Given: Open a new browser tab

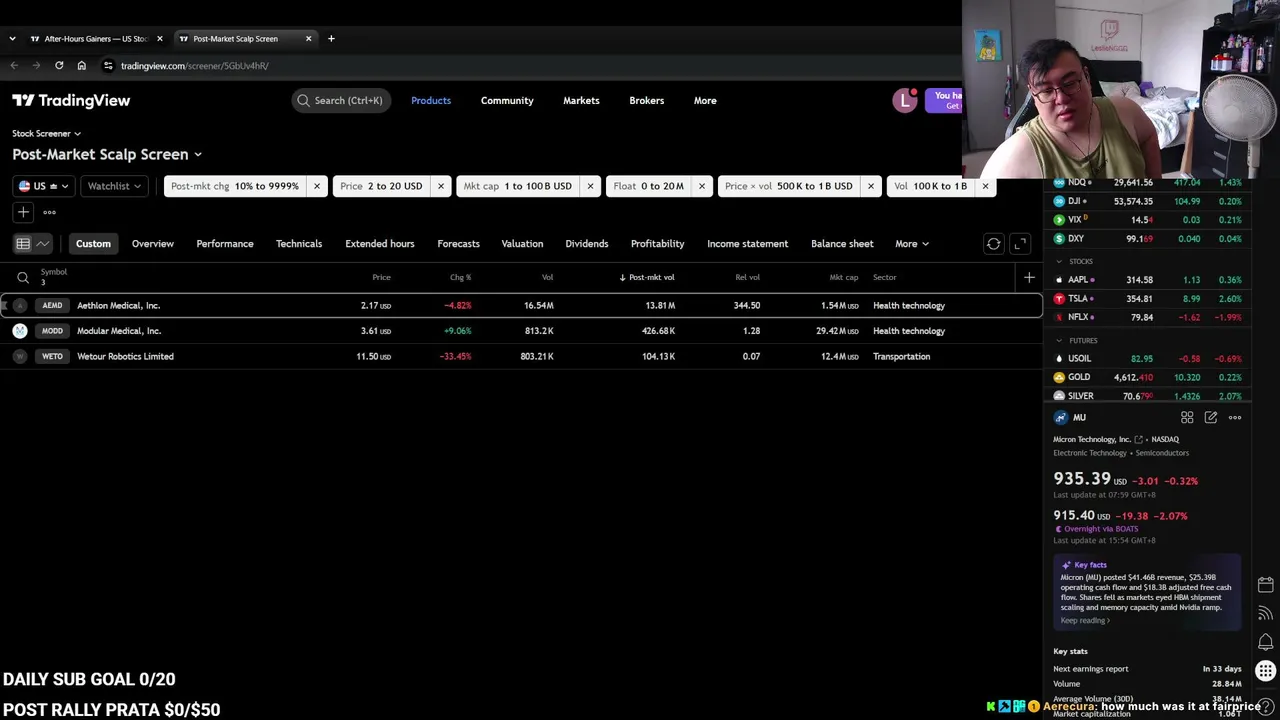Looking at the screenshot, I should pos(331,39).
